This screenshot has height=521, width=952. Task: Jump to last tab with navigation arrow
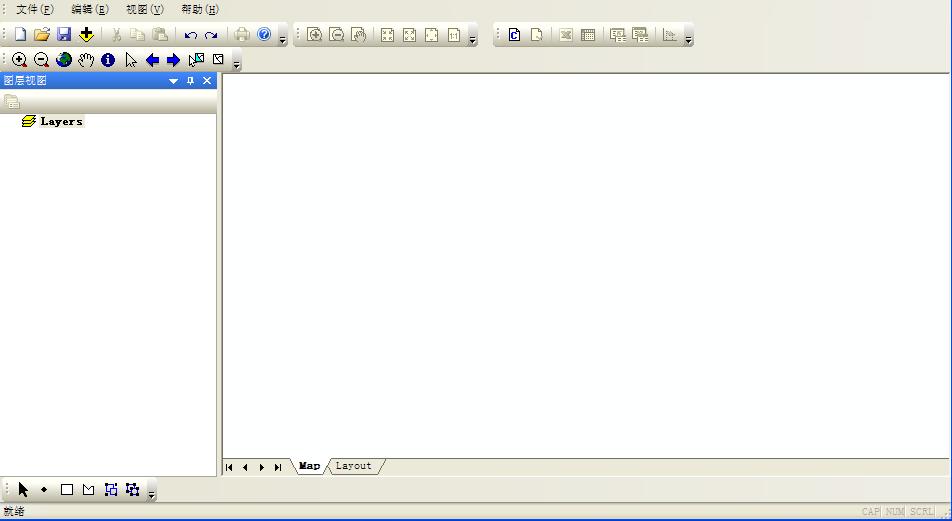tap(278, 467)
